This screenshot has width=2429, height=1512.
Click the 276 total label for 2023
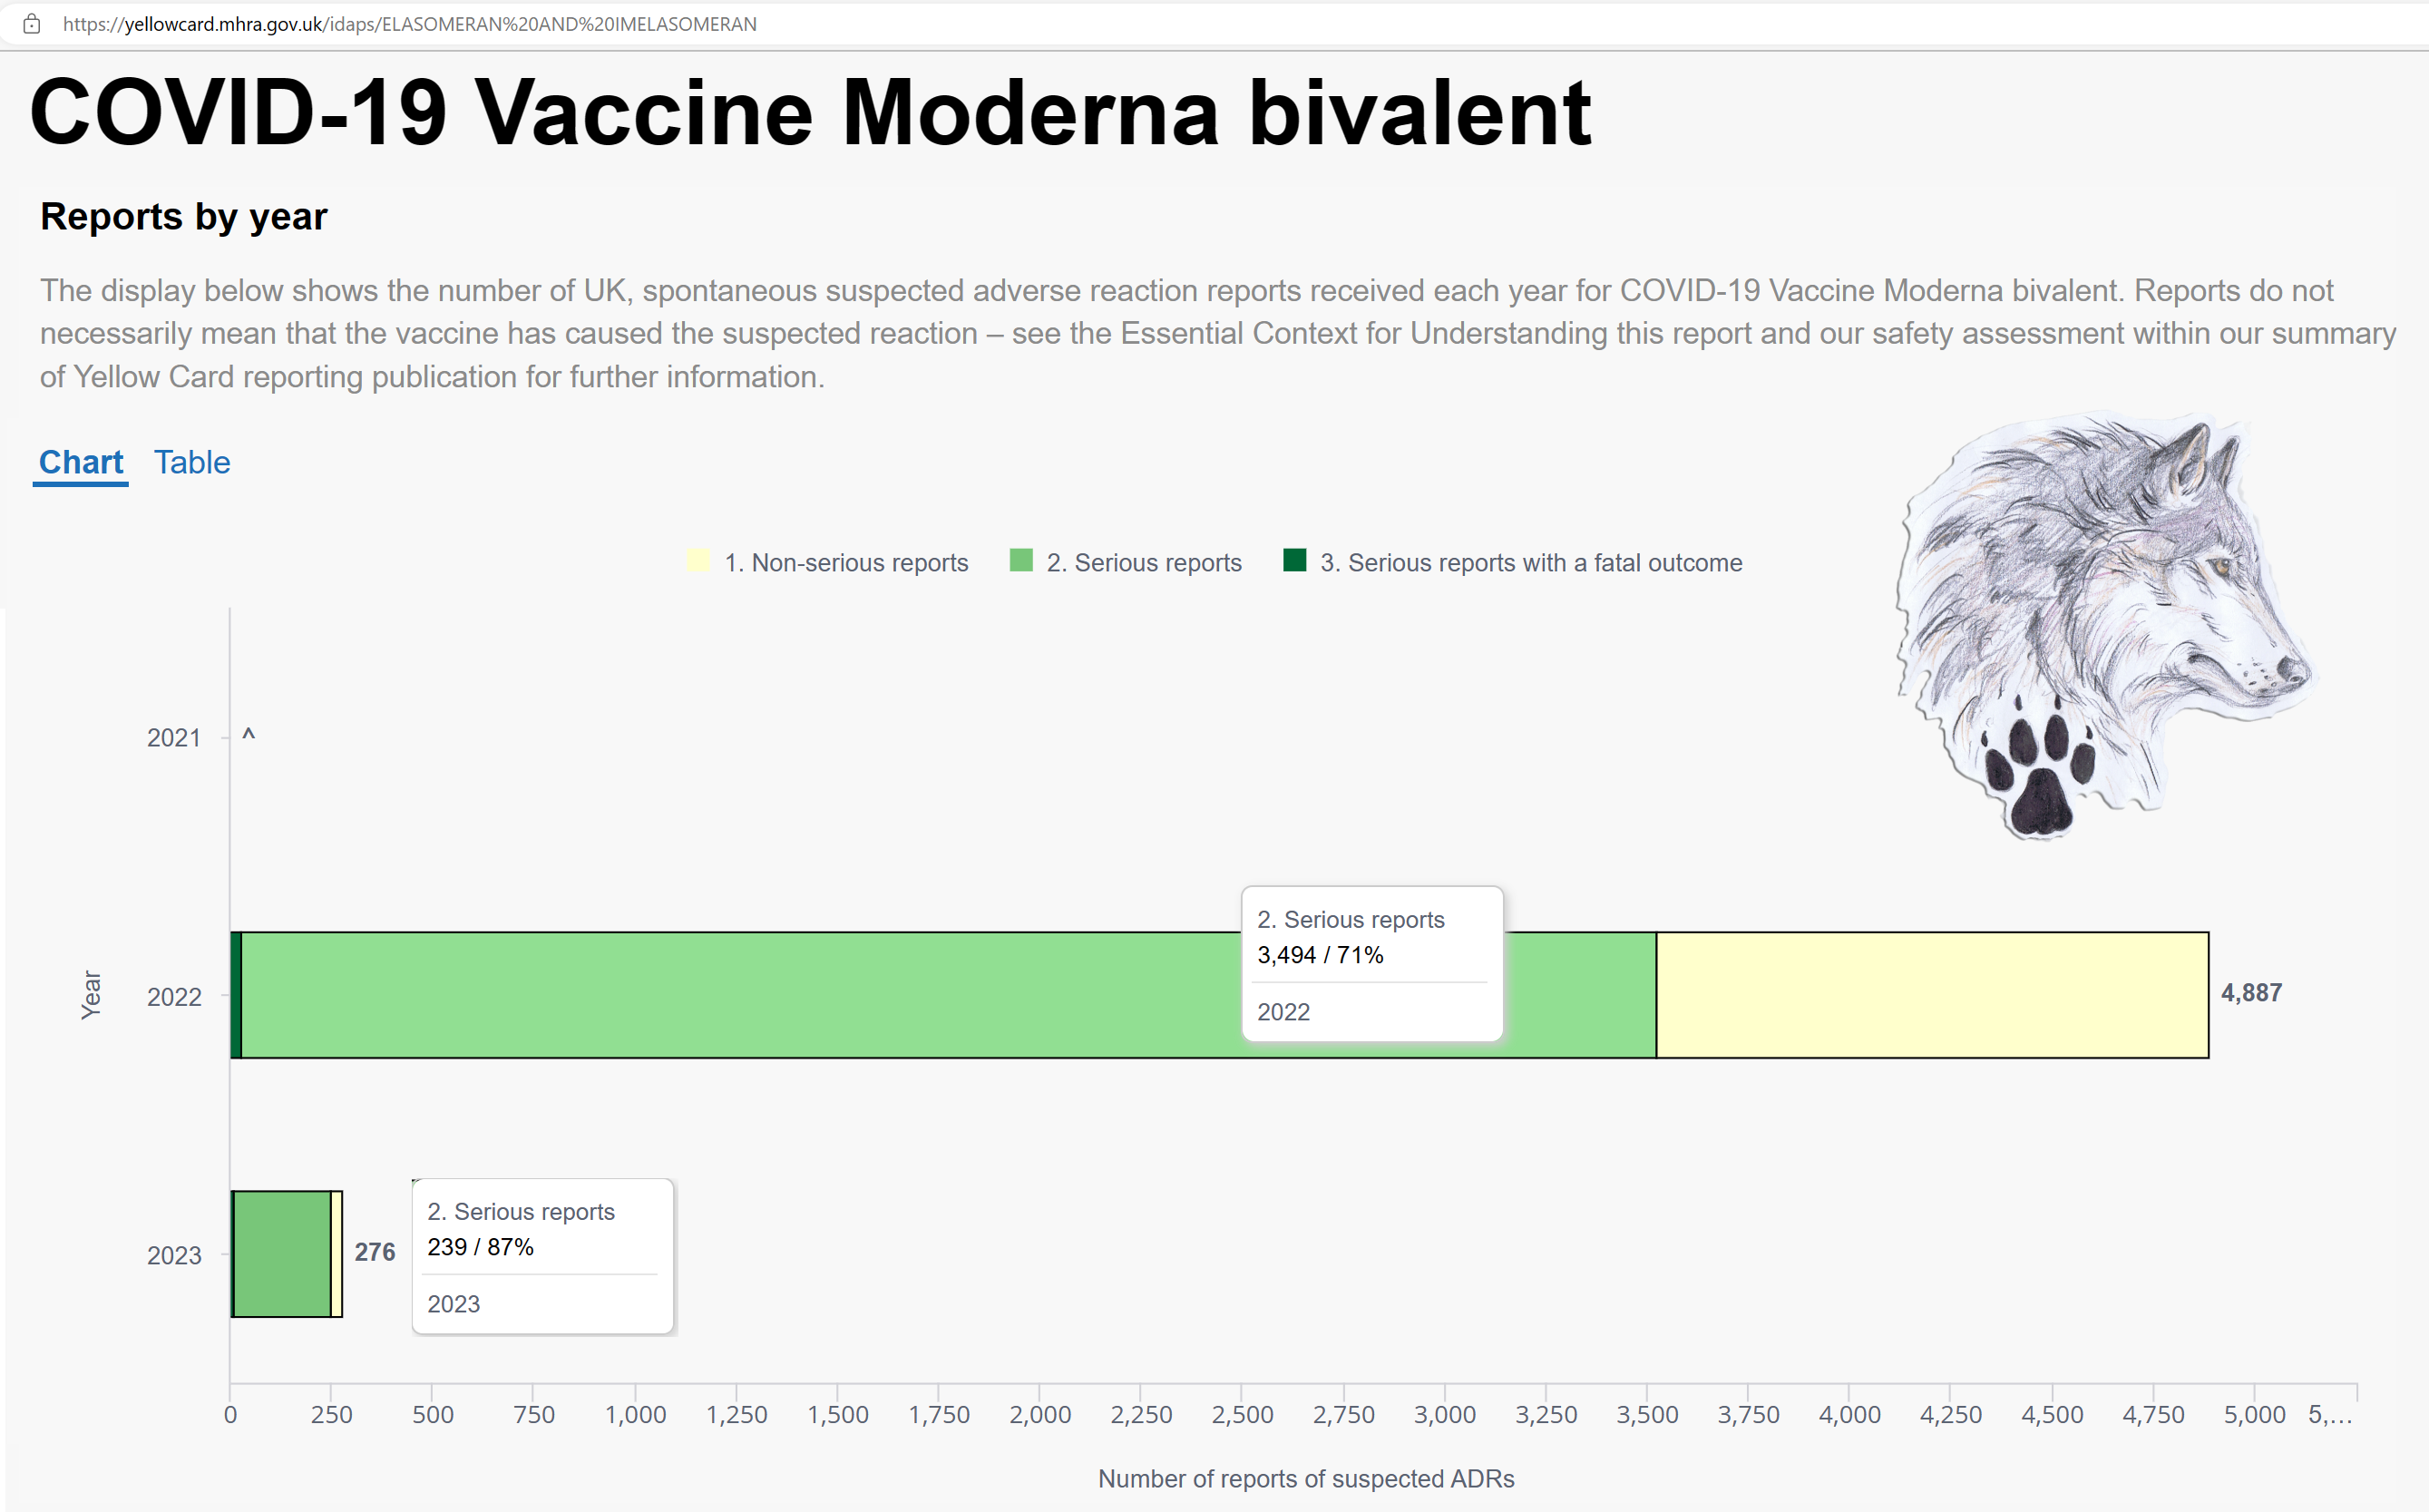click(375, 1252)
